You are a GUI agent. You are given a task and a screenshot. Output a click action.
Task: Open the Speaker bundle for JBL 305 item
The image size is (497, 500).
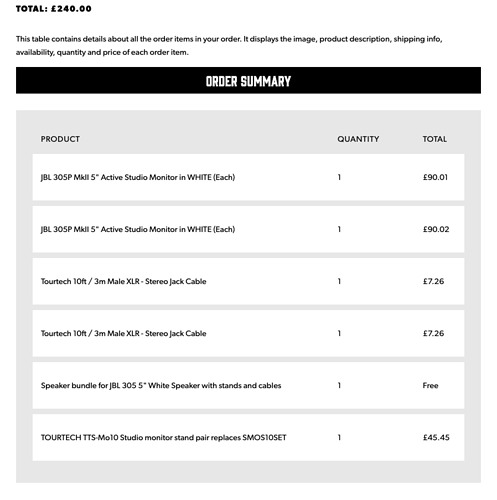161,385
